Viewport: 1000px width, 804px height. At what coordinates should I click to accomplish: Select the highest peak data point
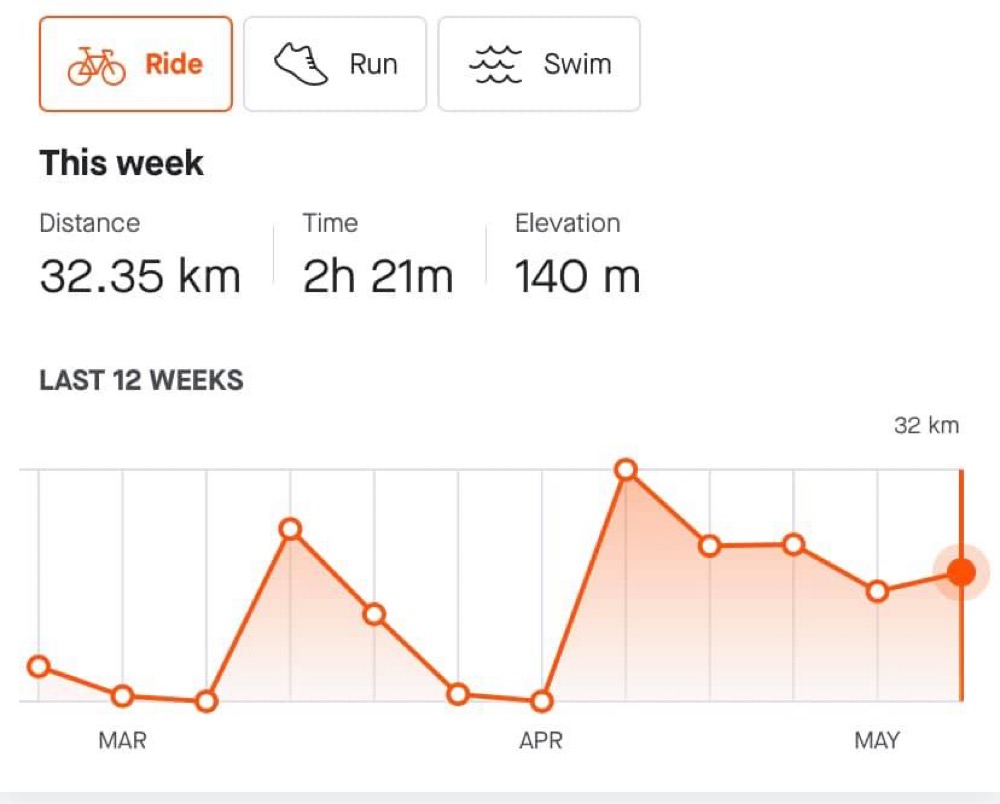click(x=626, y=469)
